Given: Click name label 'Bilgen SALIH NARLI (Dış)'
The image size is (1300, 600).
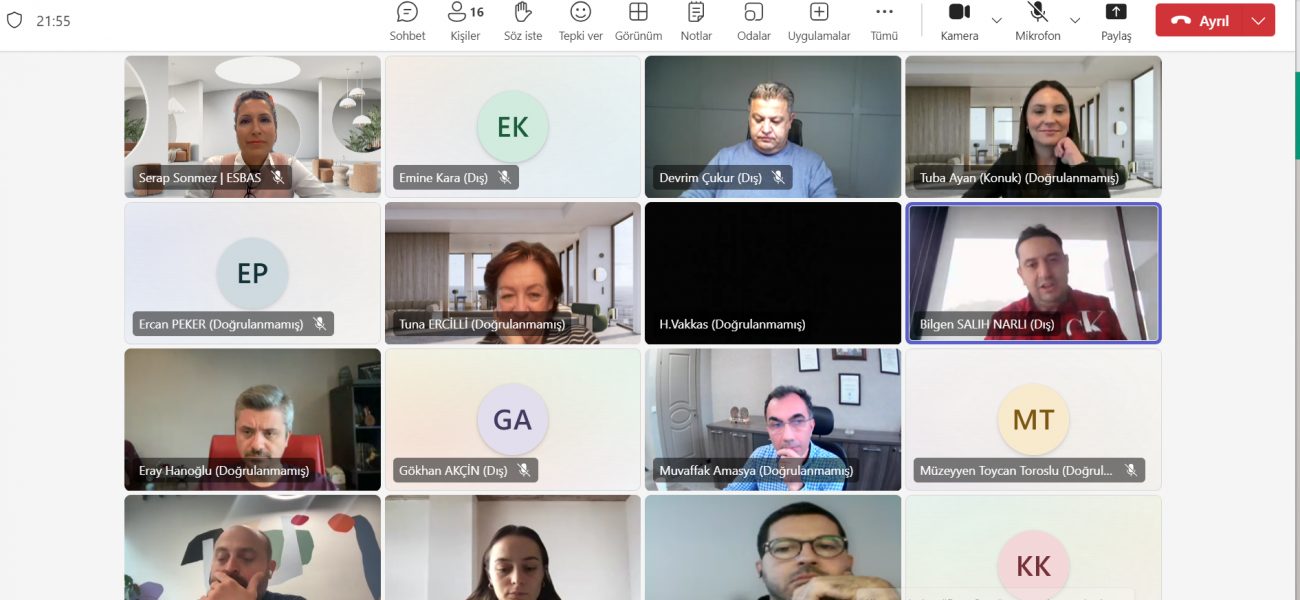Looking at the screenshot, I should click(987, 324).
